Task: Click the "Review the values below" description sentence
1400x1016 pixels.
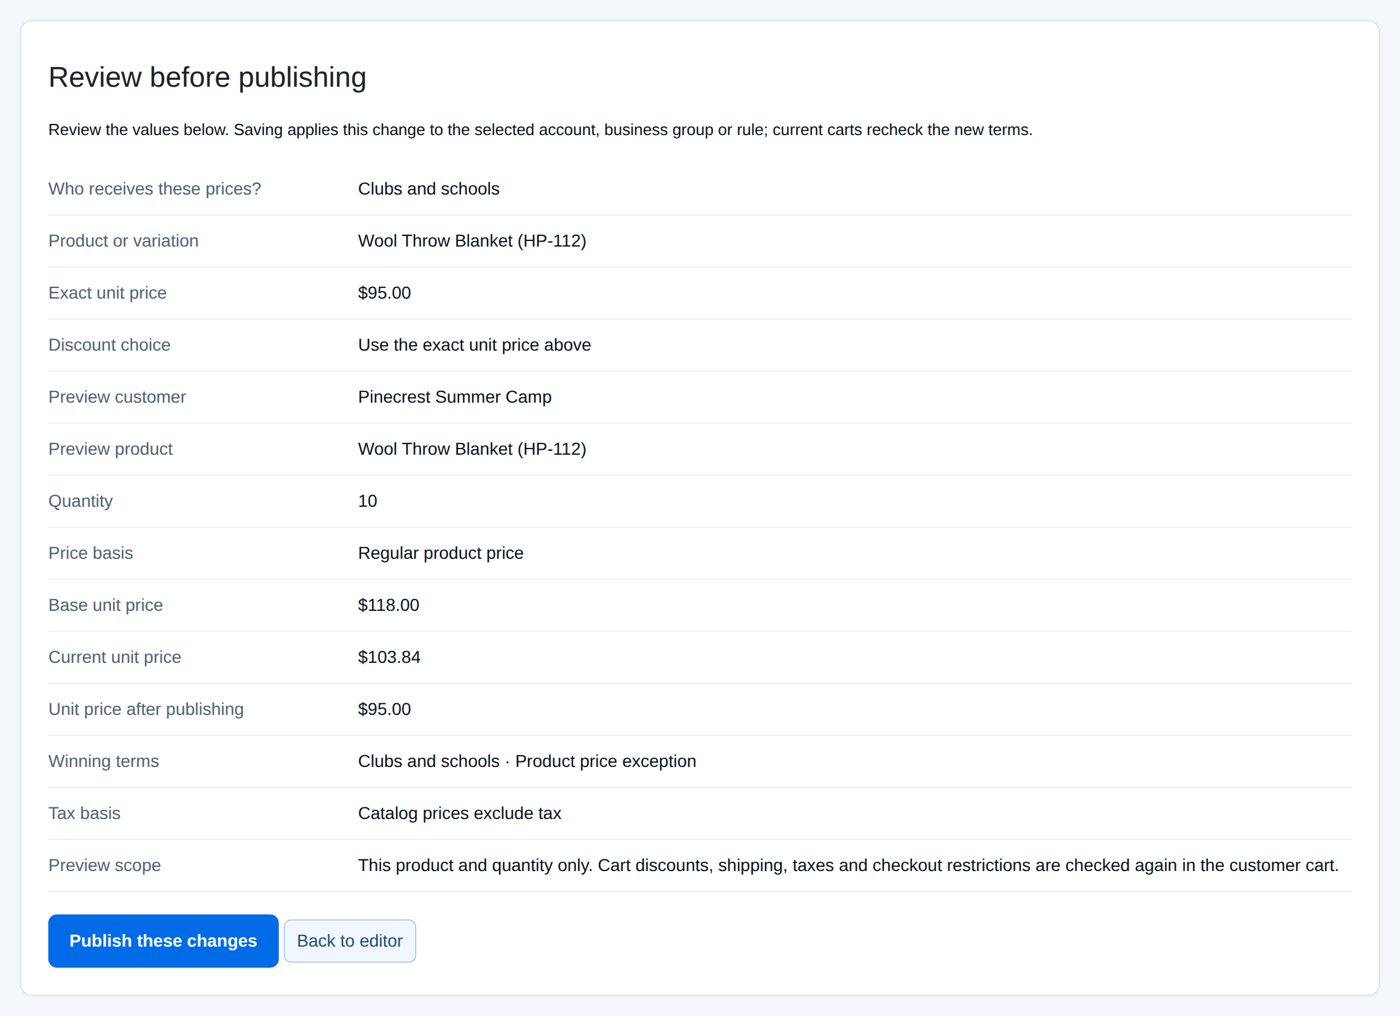Action: coord(540,130)
